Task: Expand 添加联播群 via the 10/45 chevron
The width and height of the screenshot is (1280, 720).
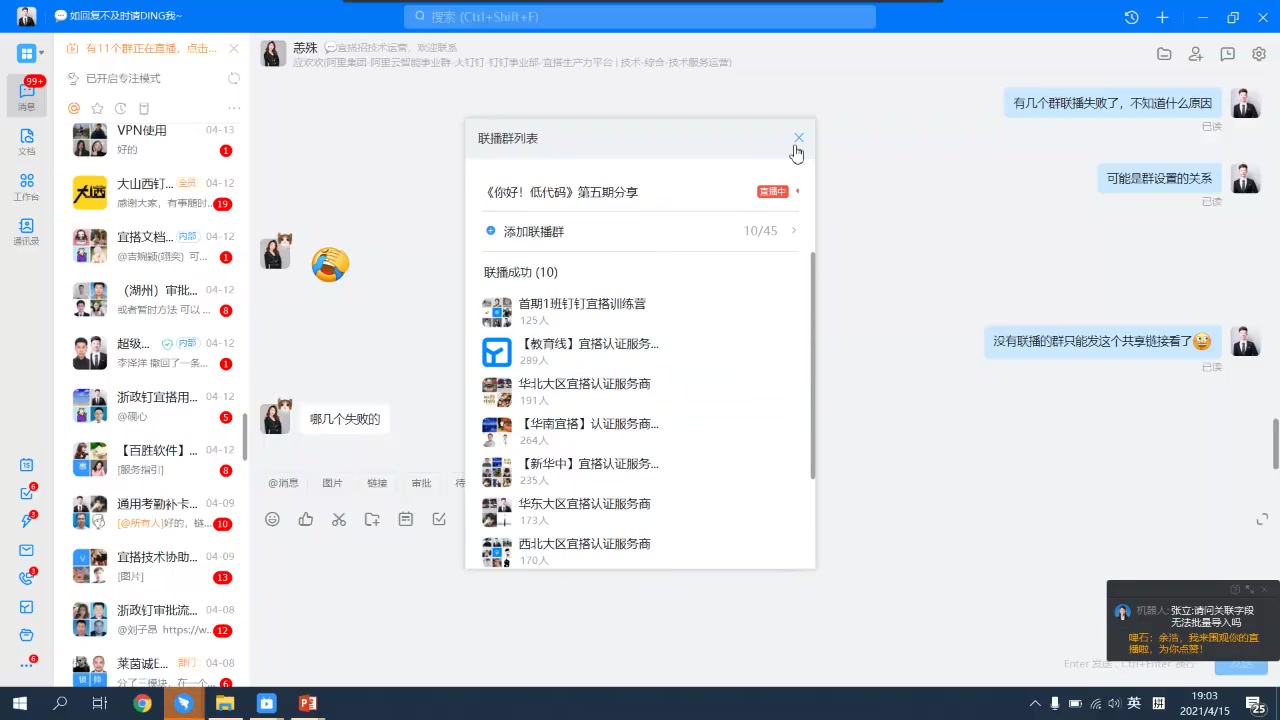Action: 793,231
